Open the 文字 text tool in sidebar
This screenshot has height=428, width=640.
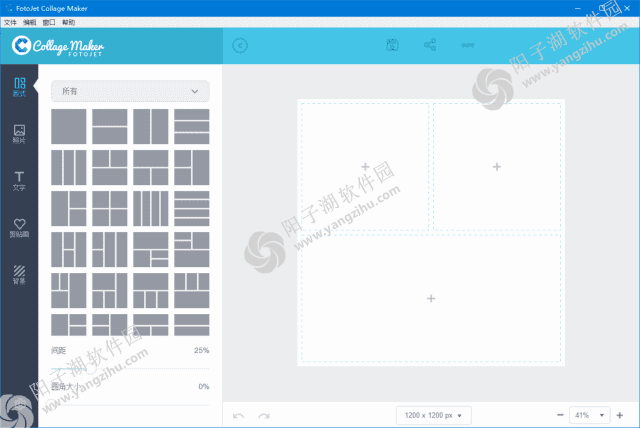tap(19, 181)
